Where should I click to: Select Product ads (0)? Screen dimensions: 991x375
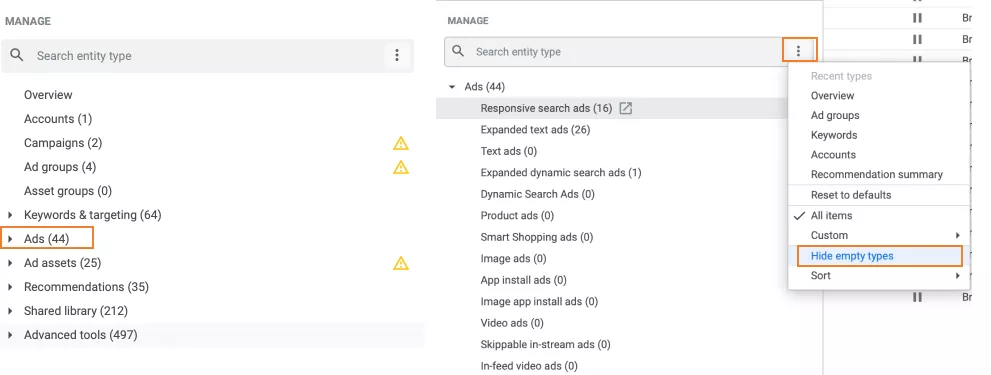(517, 216)
